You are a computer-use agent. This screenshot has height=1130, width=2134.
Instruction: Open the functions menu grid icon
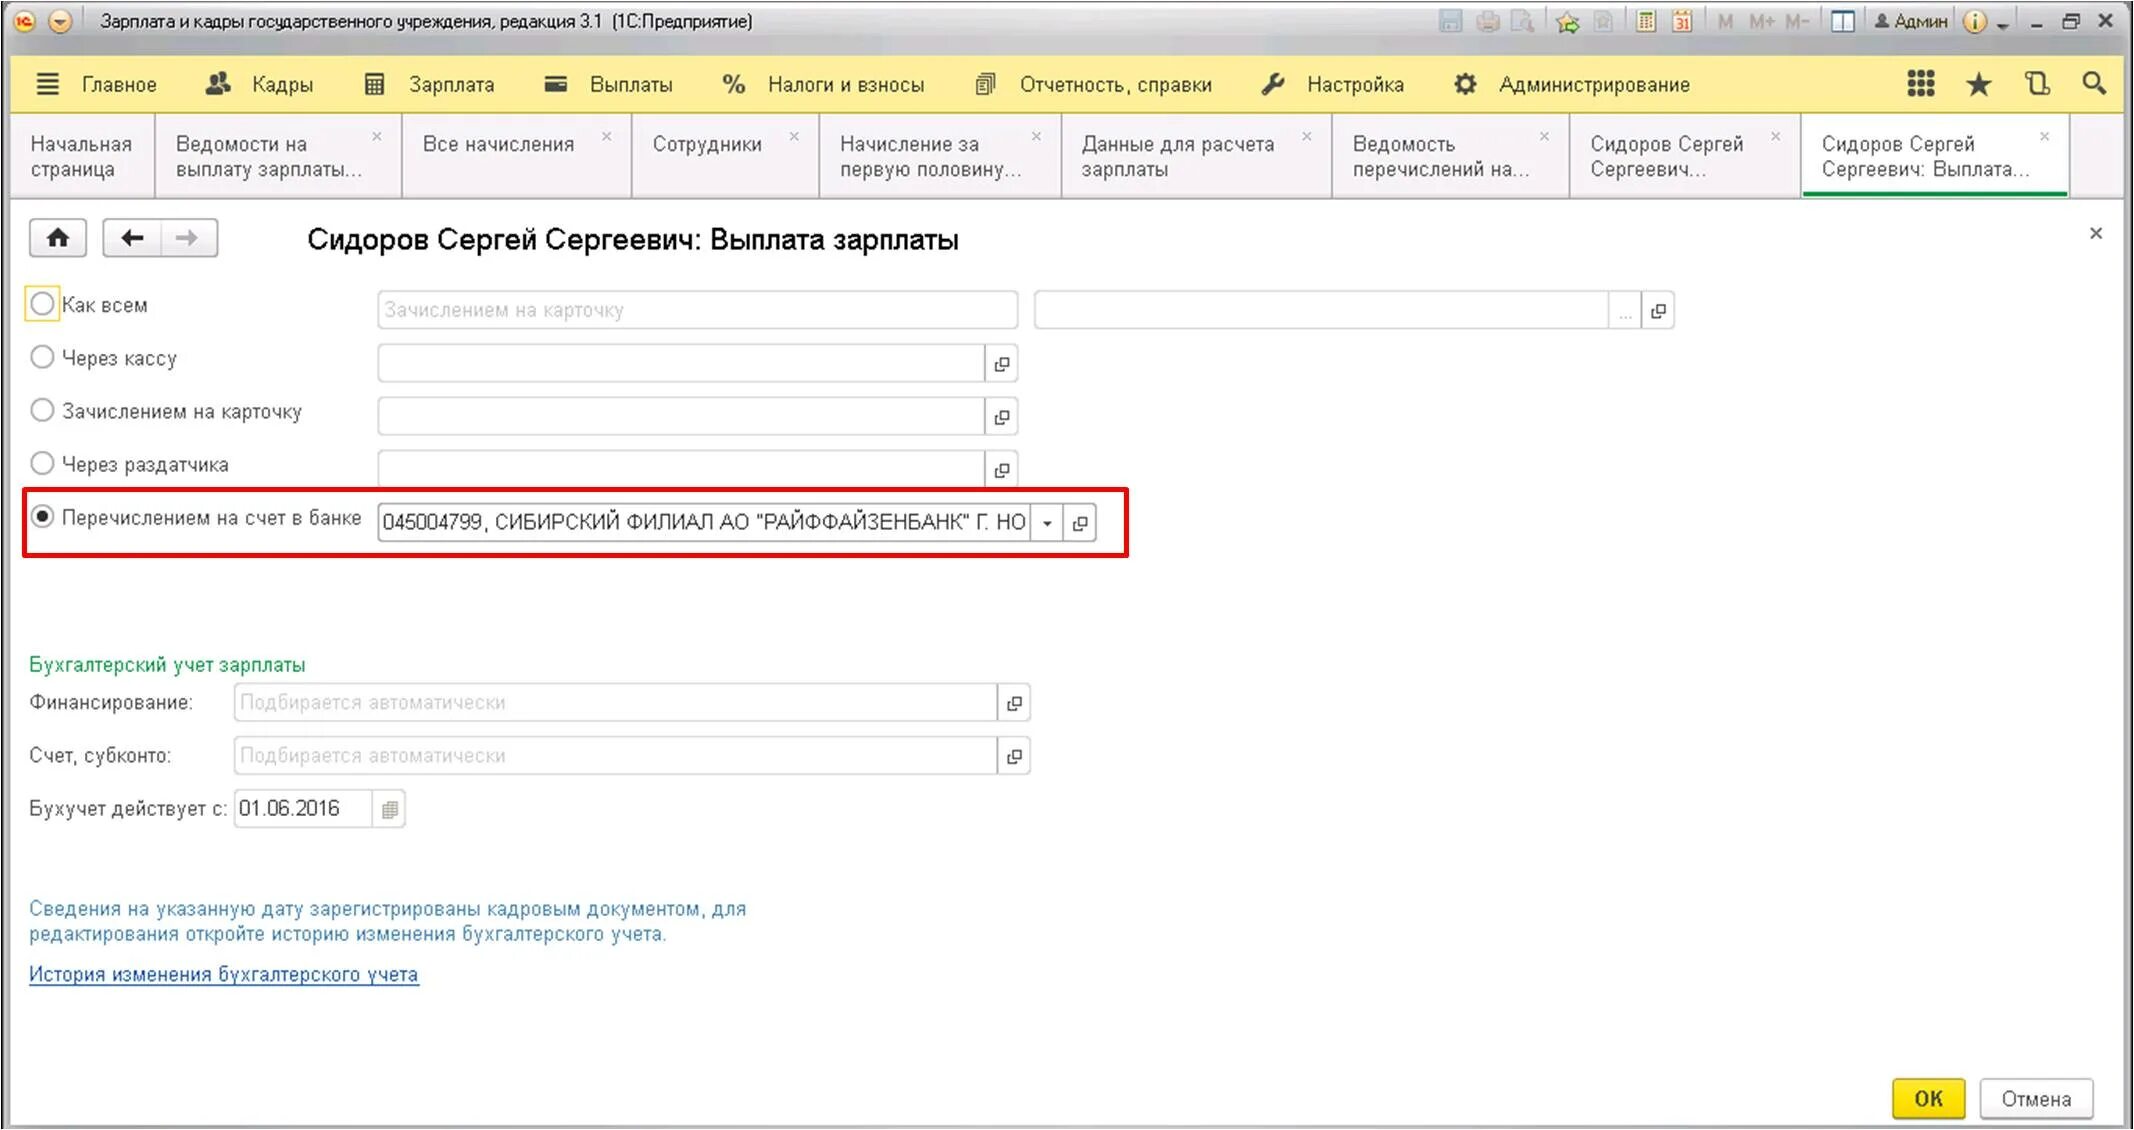(1920, 85)
